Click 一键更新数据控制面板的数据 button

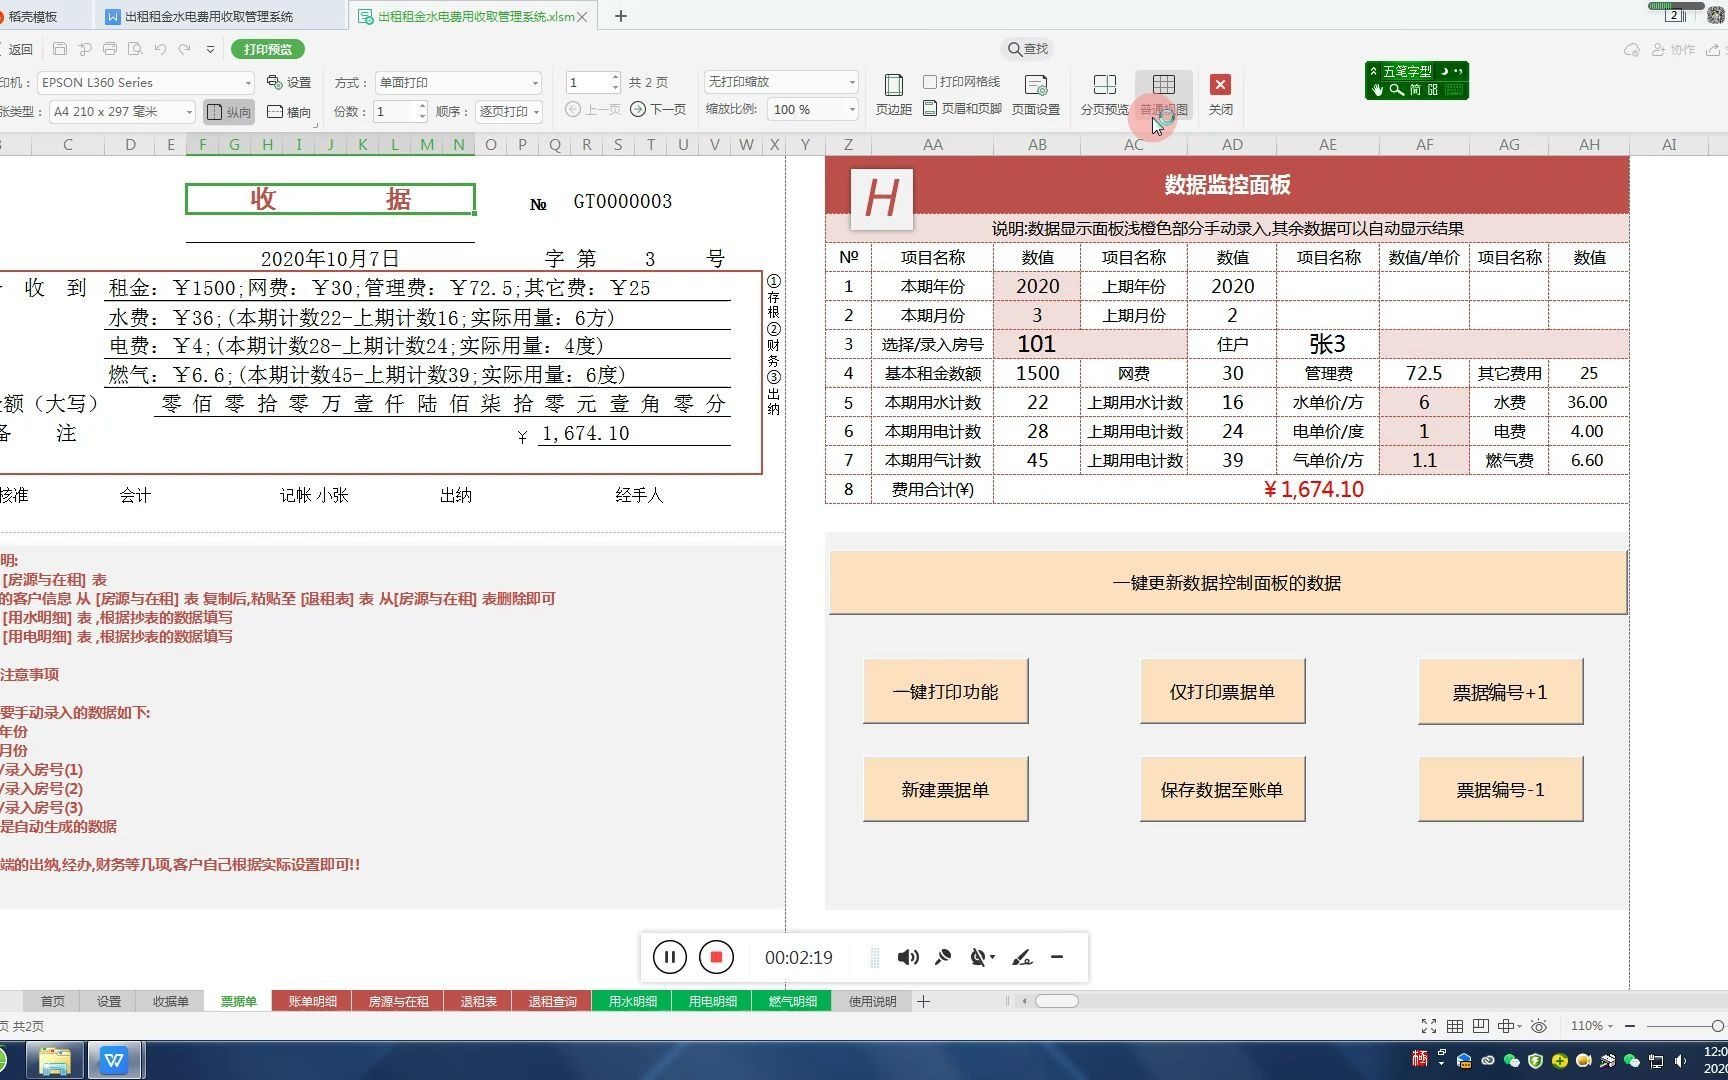(x=1227, y=583)
